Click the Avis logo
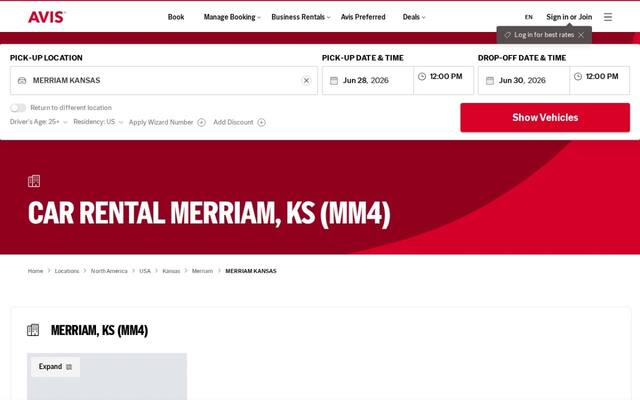Screen dimensions: 640x400 click(x=47, y=17)
